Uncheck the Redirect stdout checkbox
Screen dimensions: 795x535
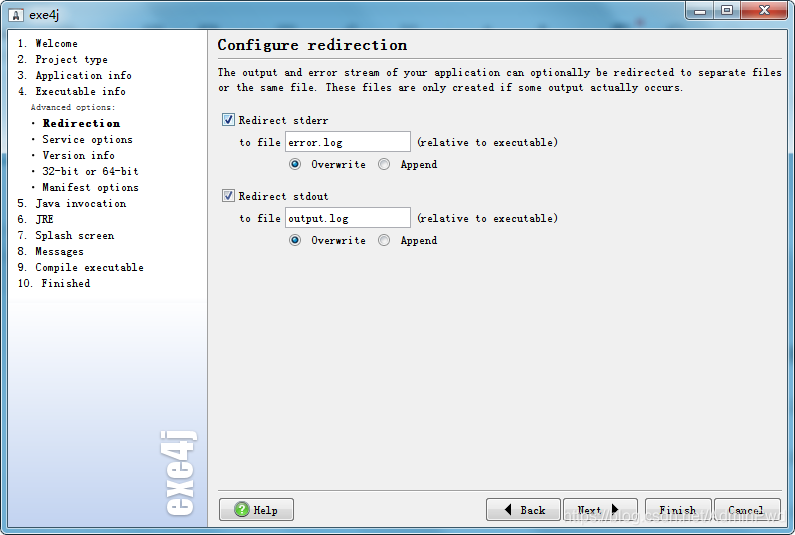(228, 196)
